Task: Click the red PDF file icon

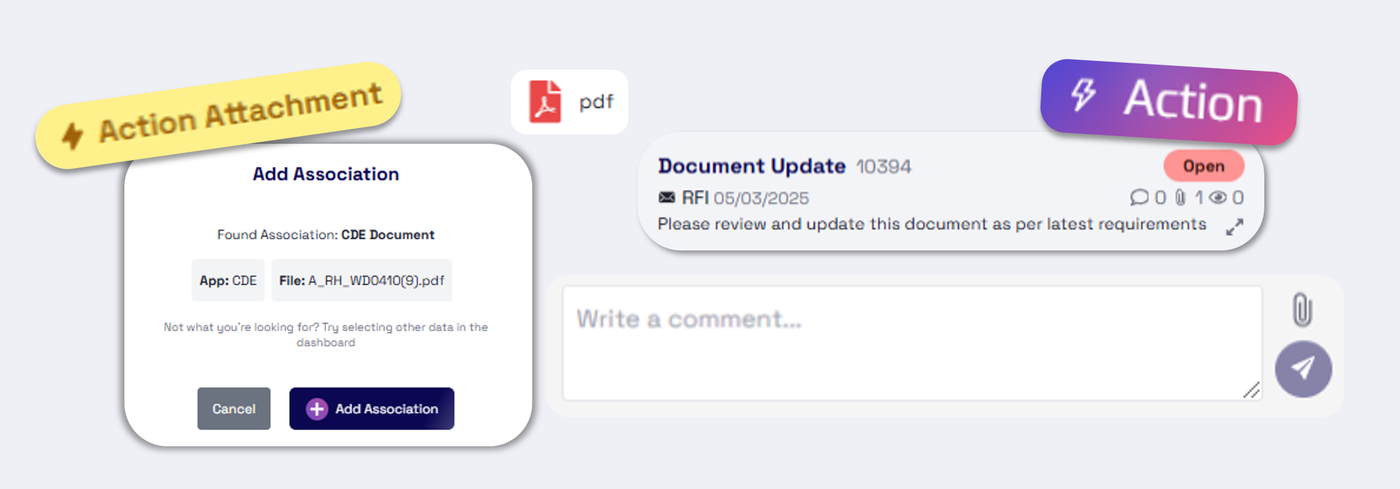Action: [546, 102]
